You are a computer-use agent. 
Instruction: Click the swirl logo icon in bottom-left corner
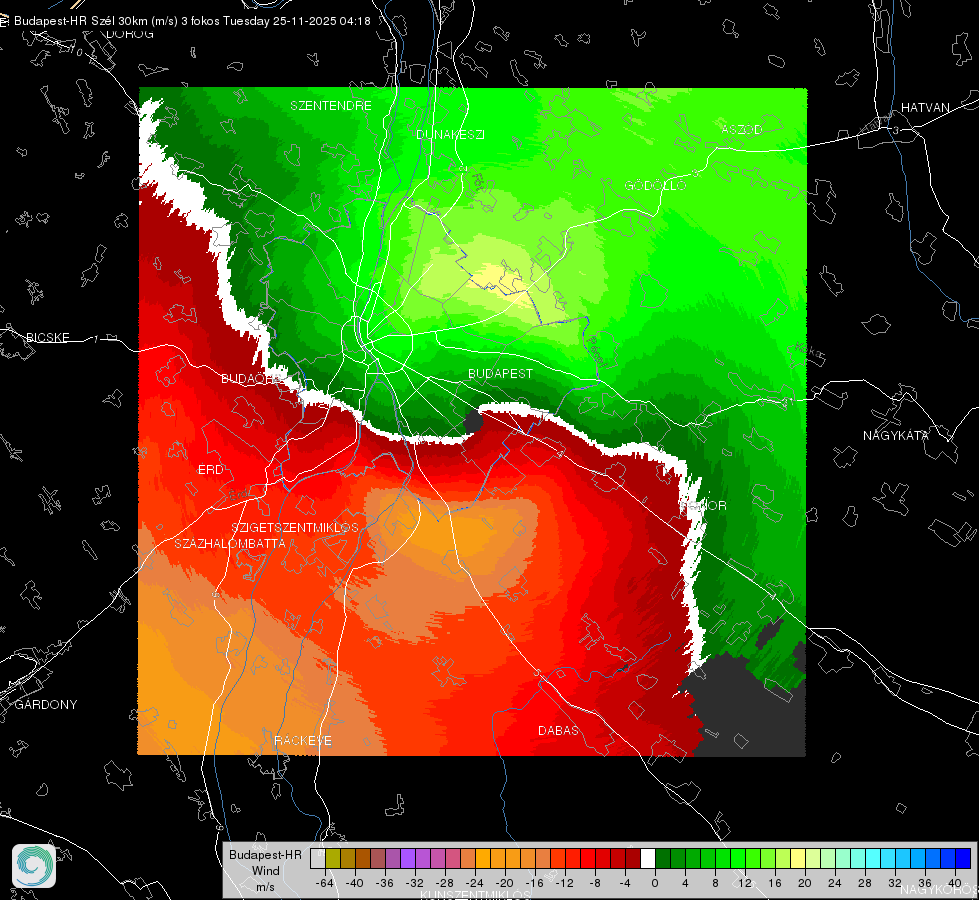34,866
